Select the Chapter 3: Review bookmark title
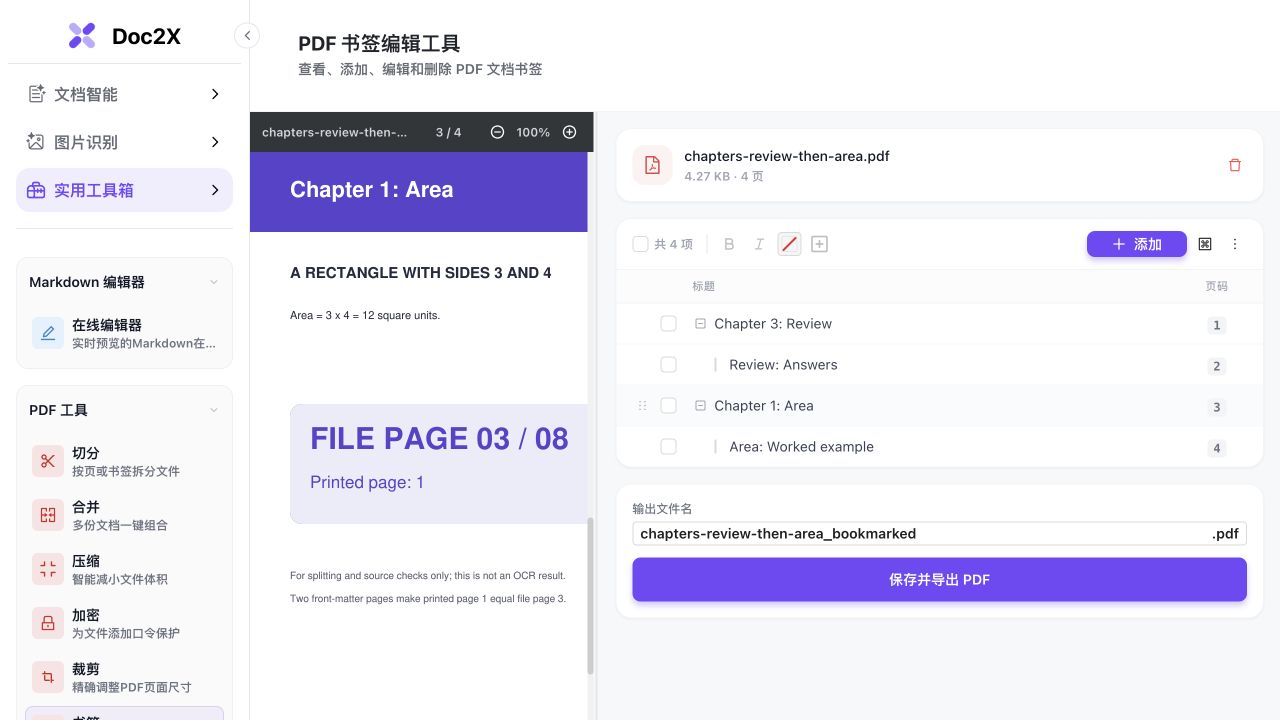Image resolution: width=1280 pixels, height=720 pixels. 773,324
